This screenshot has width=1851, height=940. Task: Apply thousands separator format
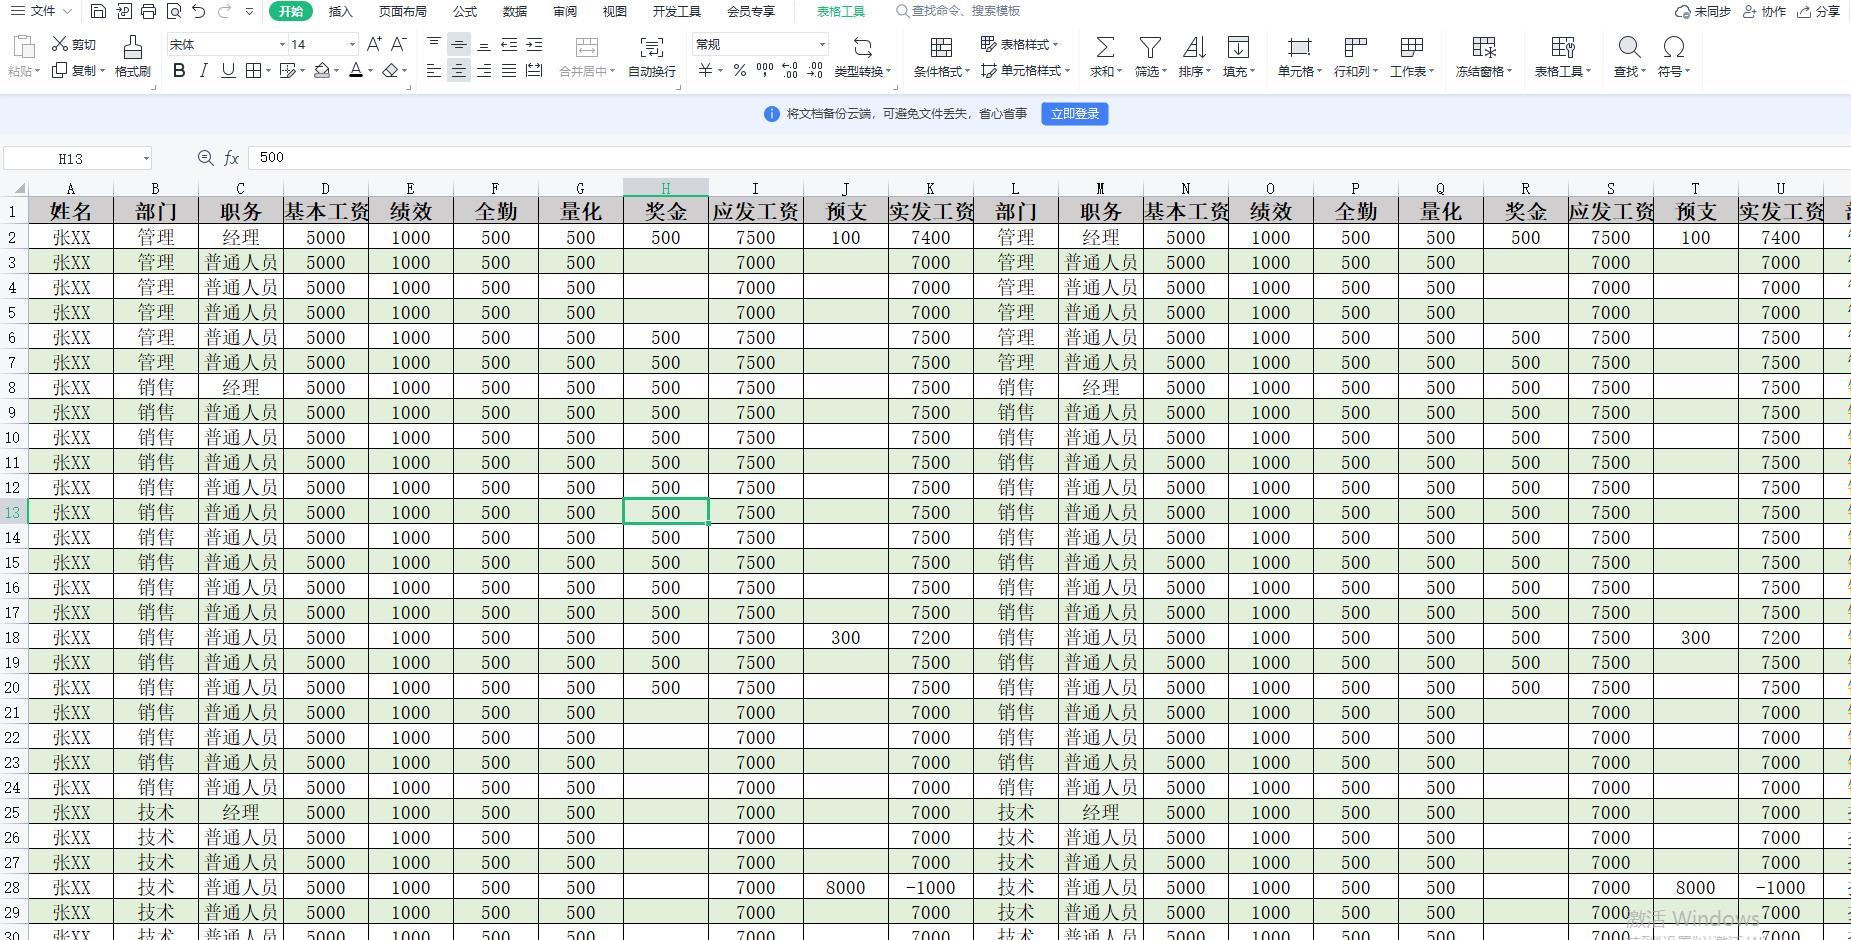click(x=765, y=70)
